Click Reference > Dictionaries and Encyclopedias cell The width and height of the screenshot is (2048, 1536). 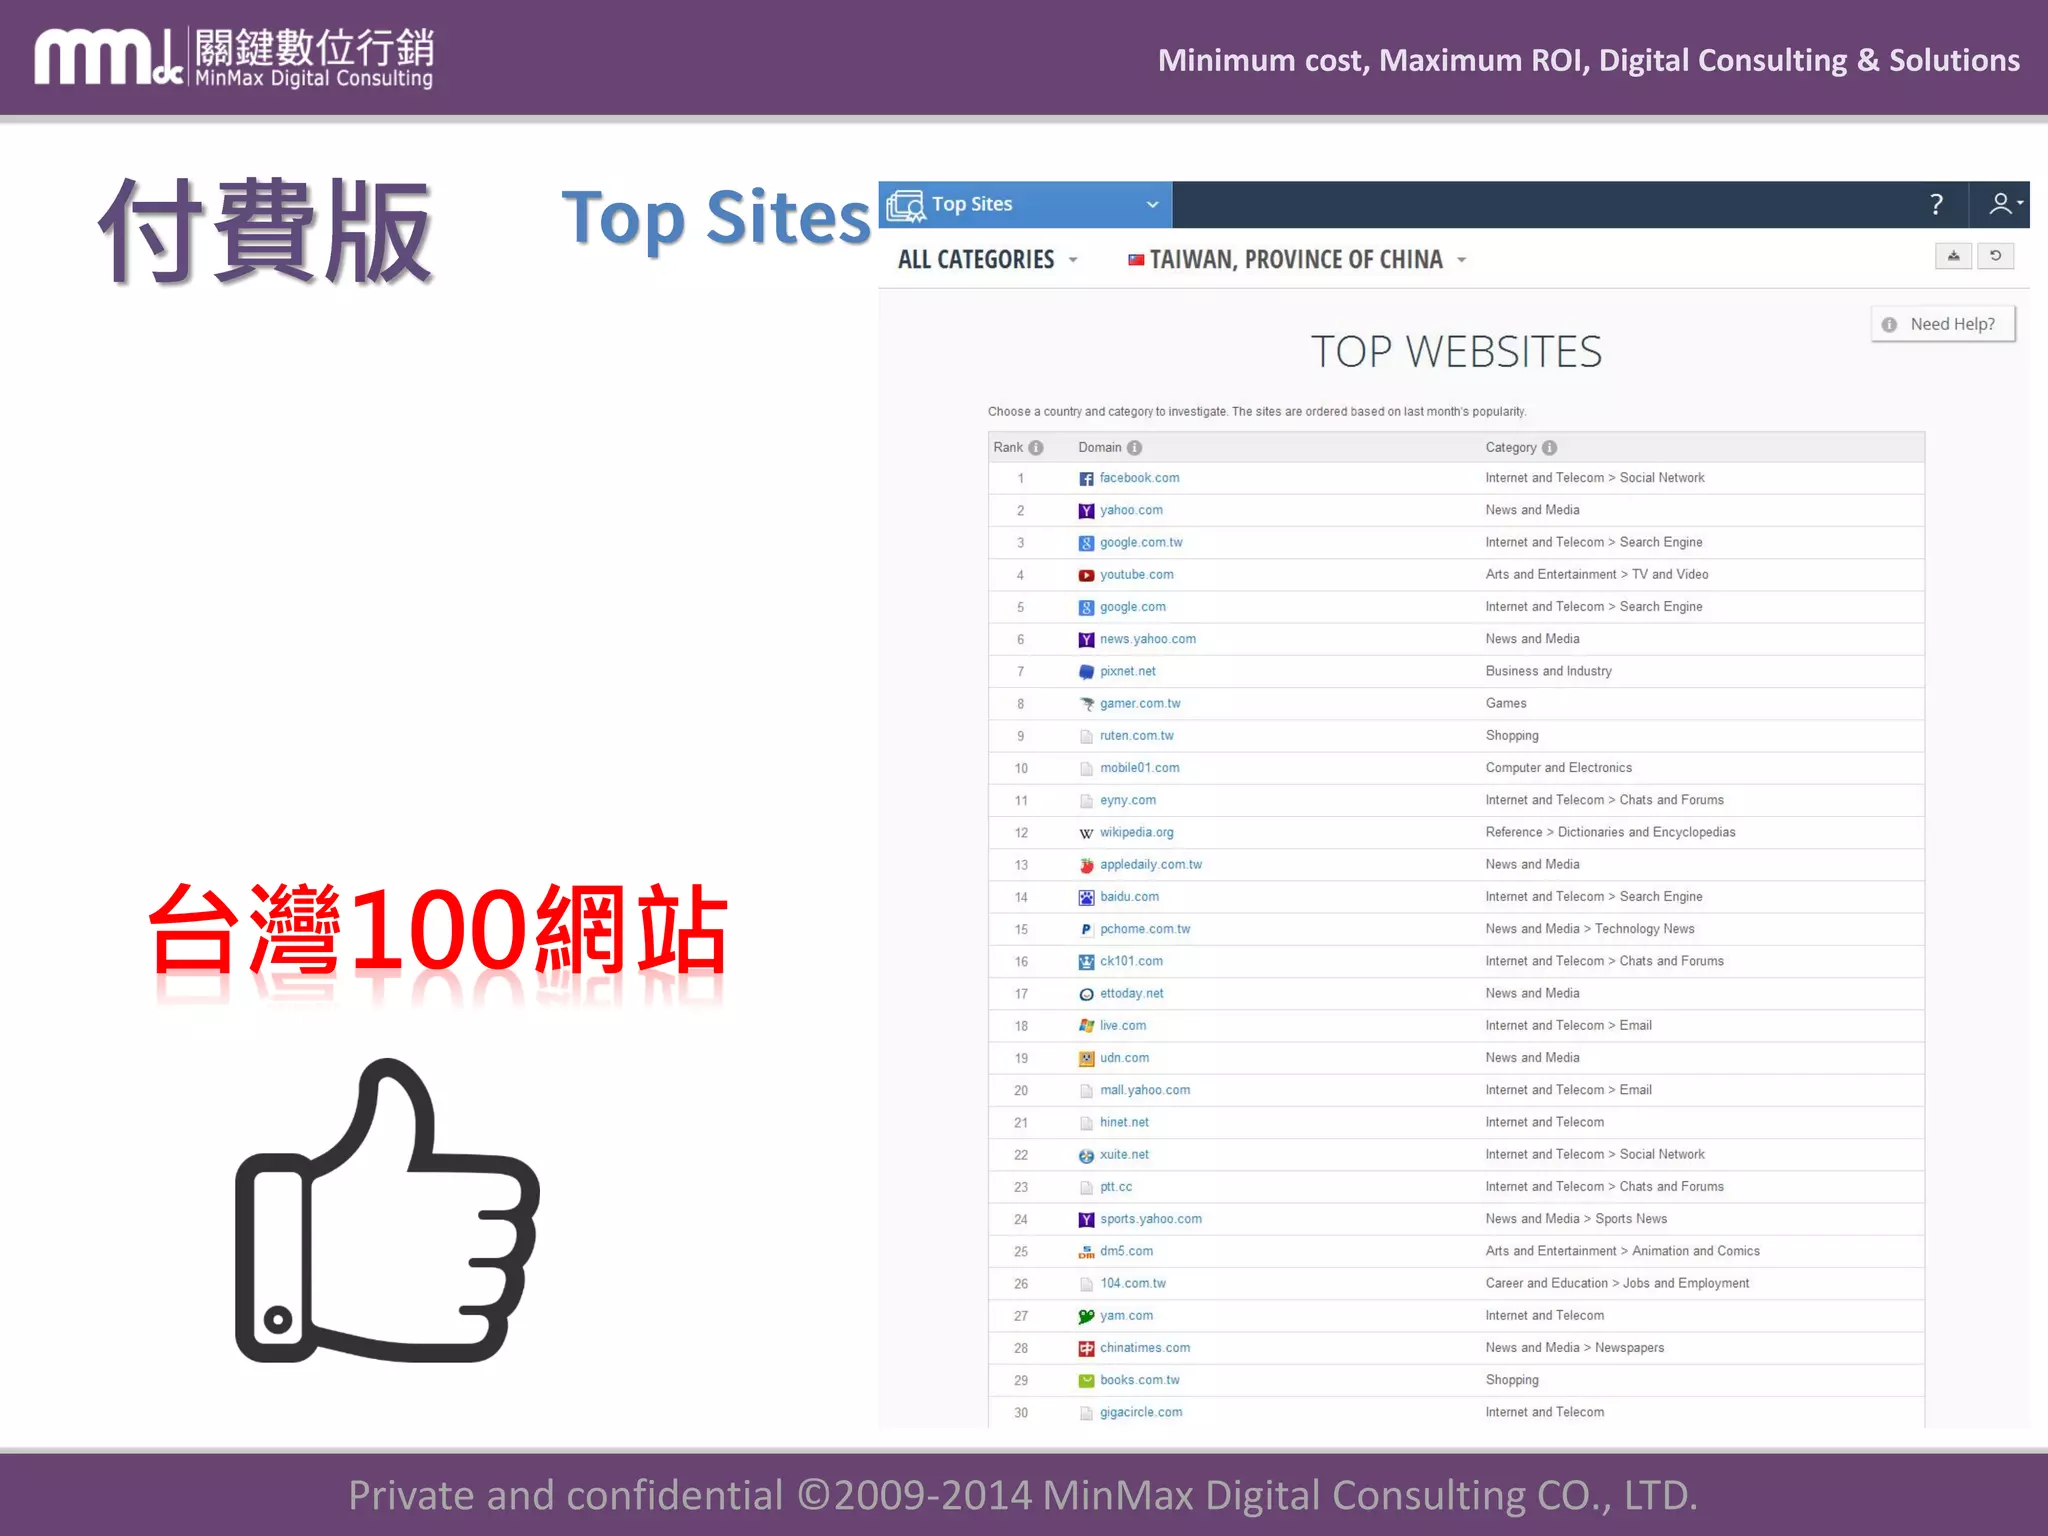[x=1610, y=832]
